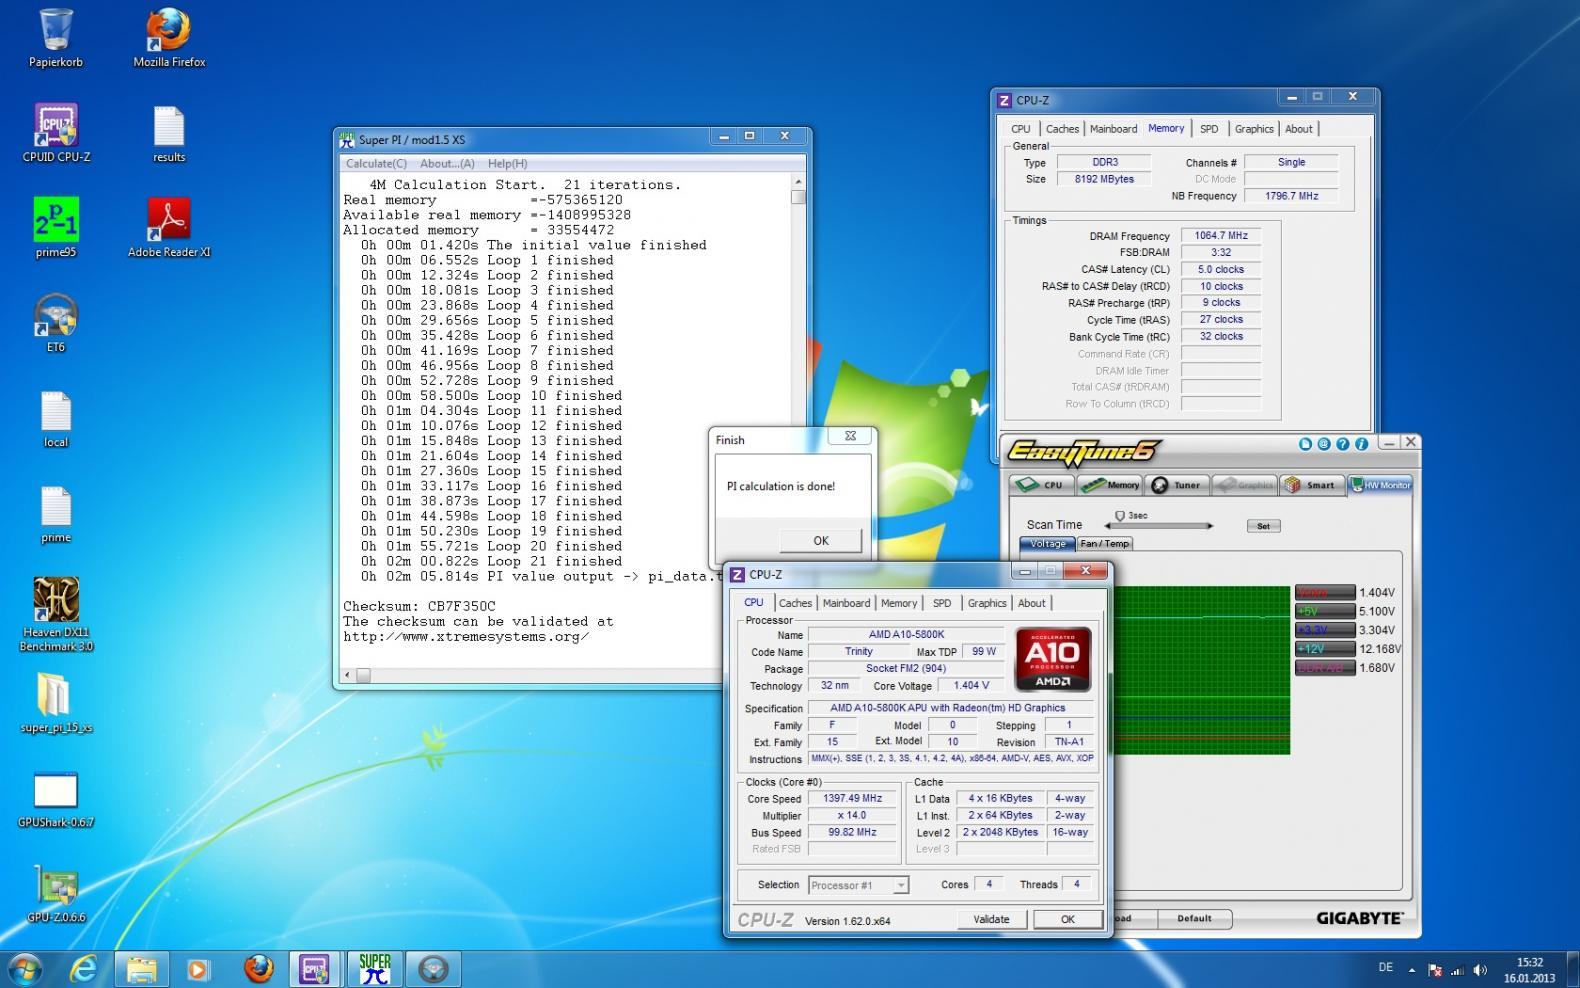The width and height of the screenshot is (1580, 988).
Task: Open SPD tab in front CPU-Z window
Action: click(941, 603)
